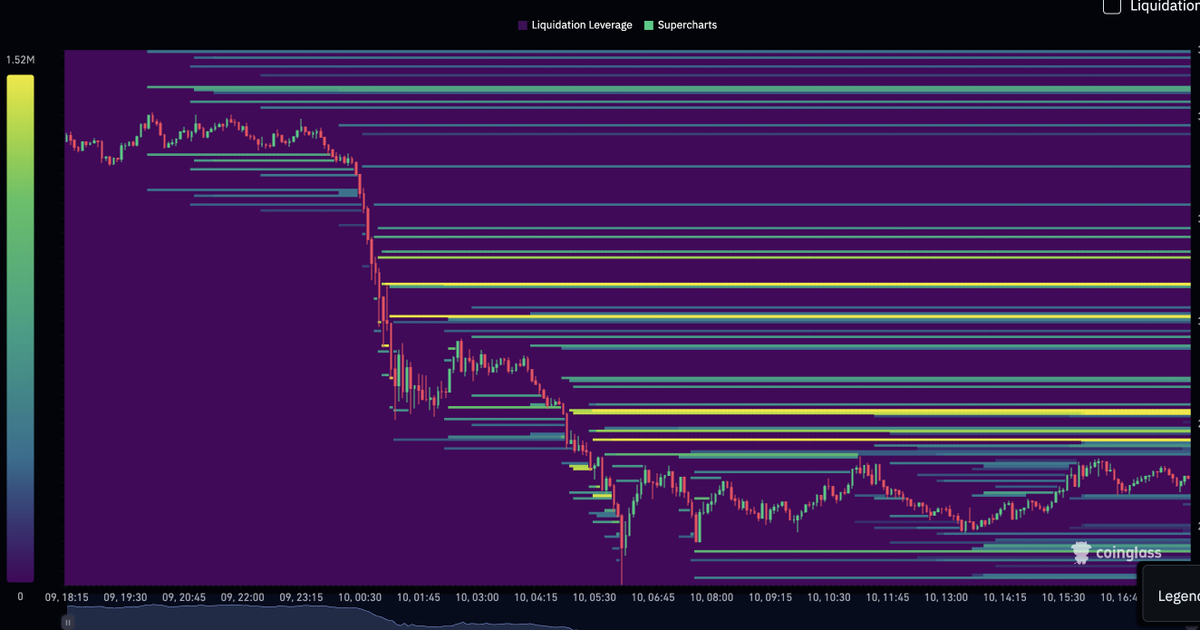Screen dimensions: 1200x630
Task: Click the 10, 08:00 time axis label
Action: (x=712, y=597)
